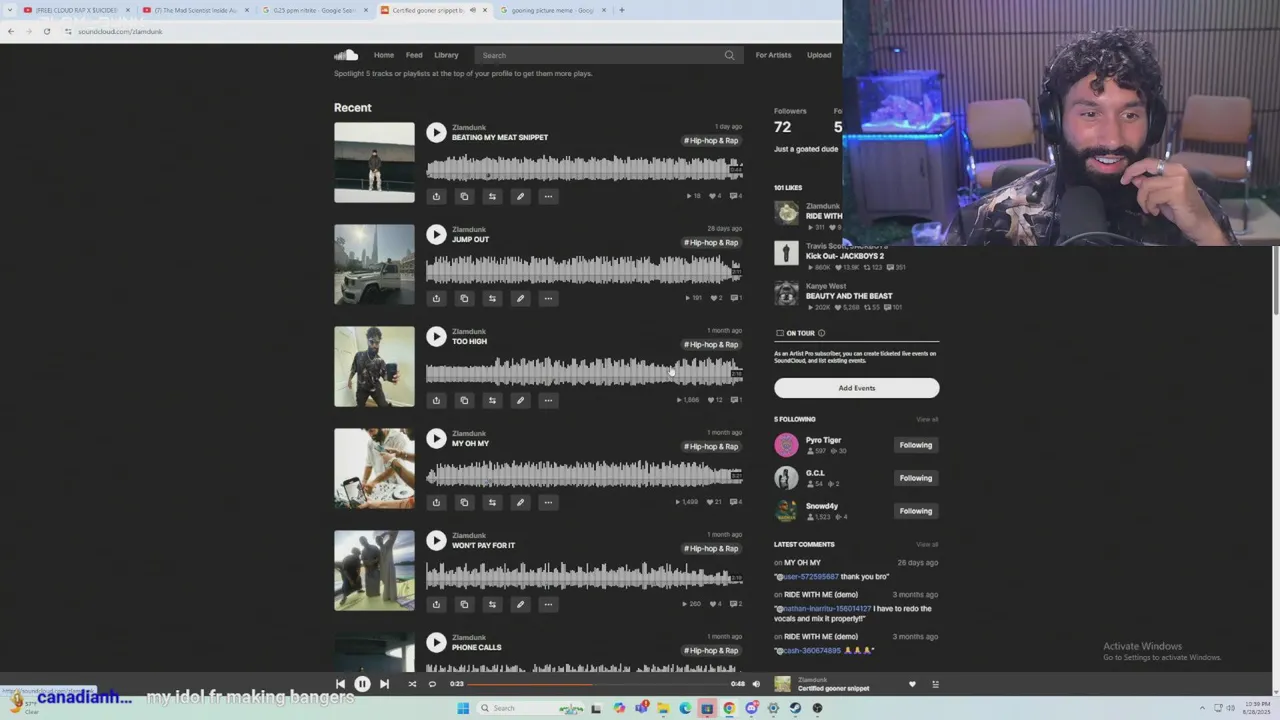View all in the Following section
1280x720 pixels.
coord(927,419)
